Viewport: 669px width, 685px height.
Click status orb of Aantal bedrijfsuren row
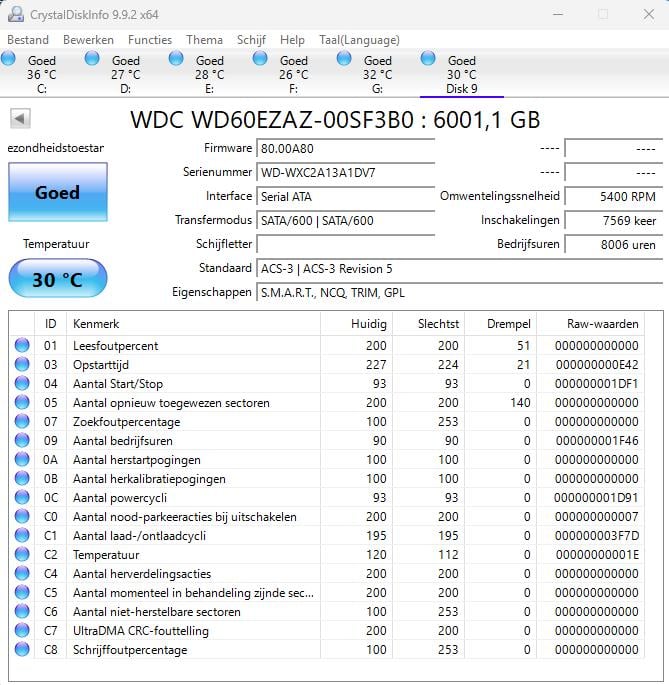pos(22,440)
